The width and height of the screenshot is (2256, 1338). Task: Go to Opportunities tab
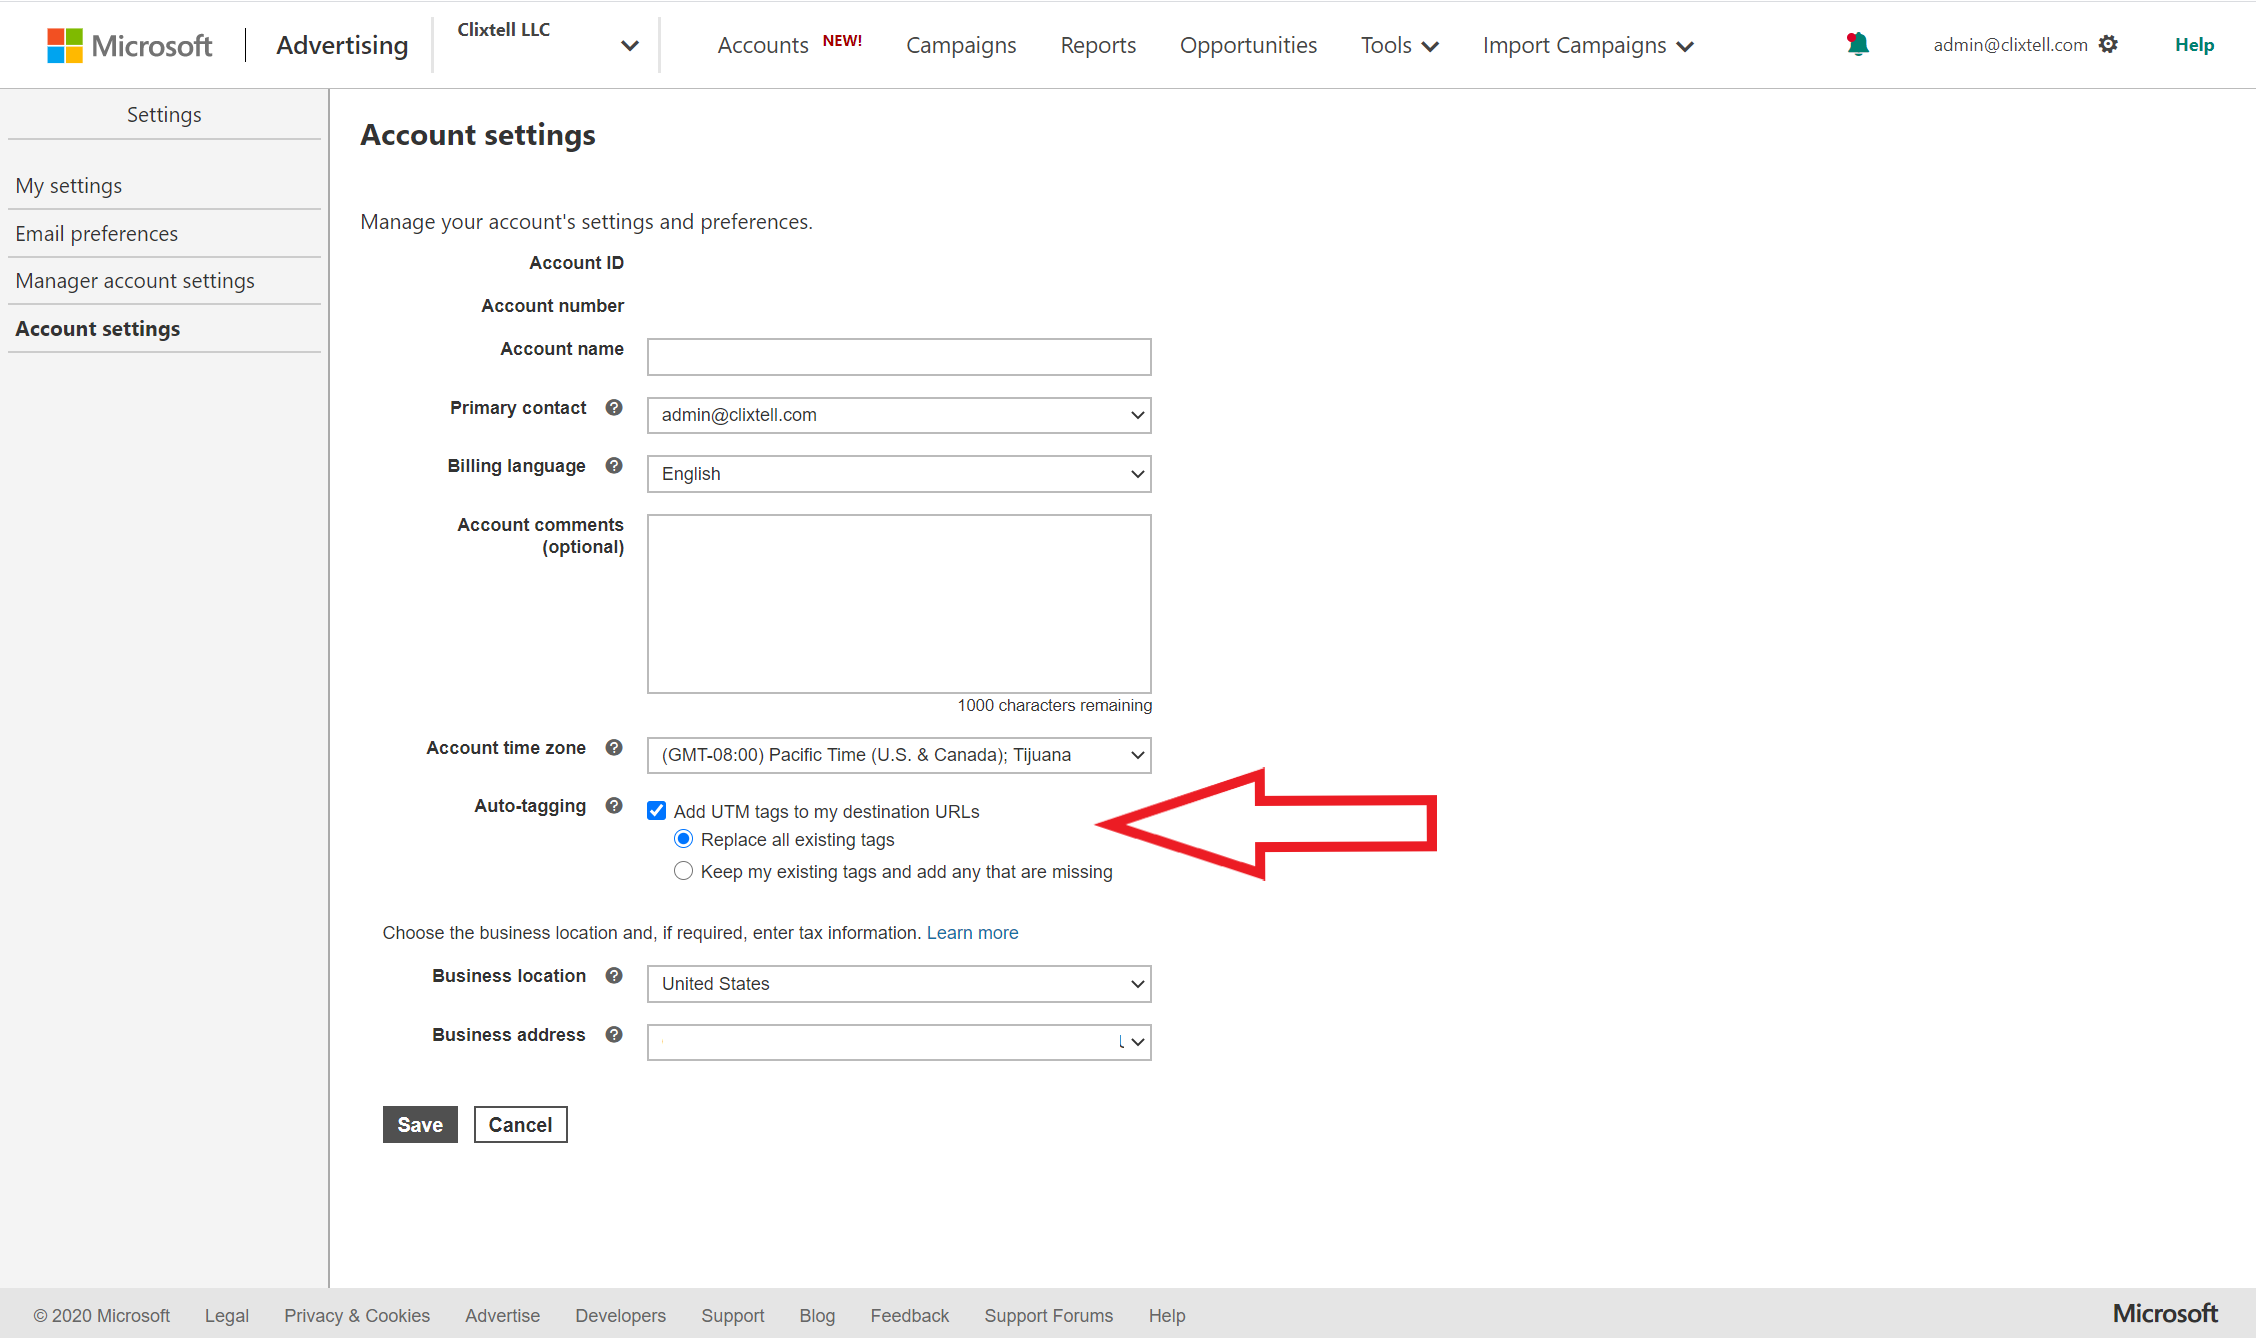pos(1248,45)
